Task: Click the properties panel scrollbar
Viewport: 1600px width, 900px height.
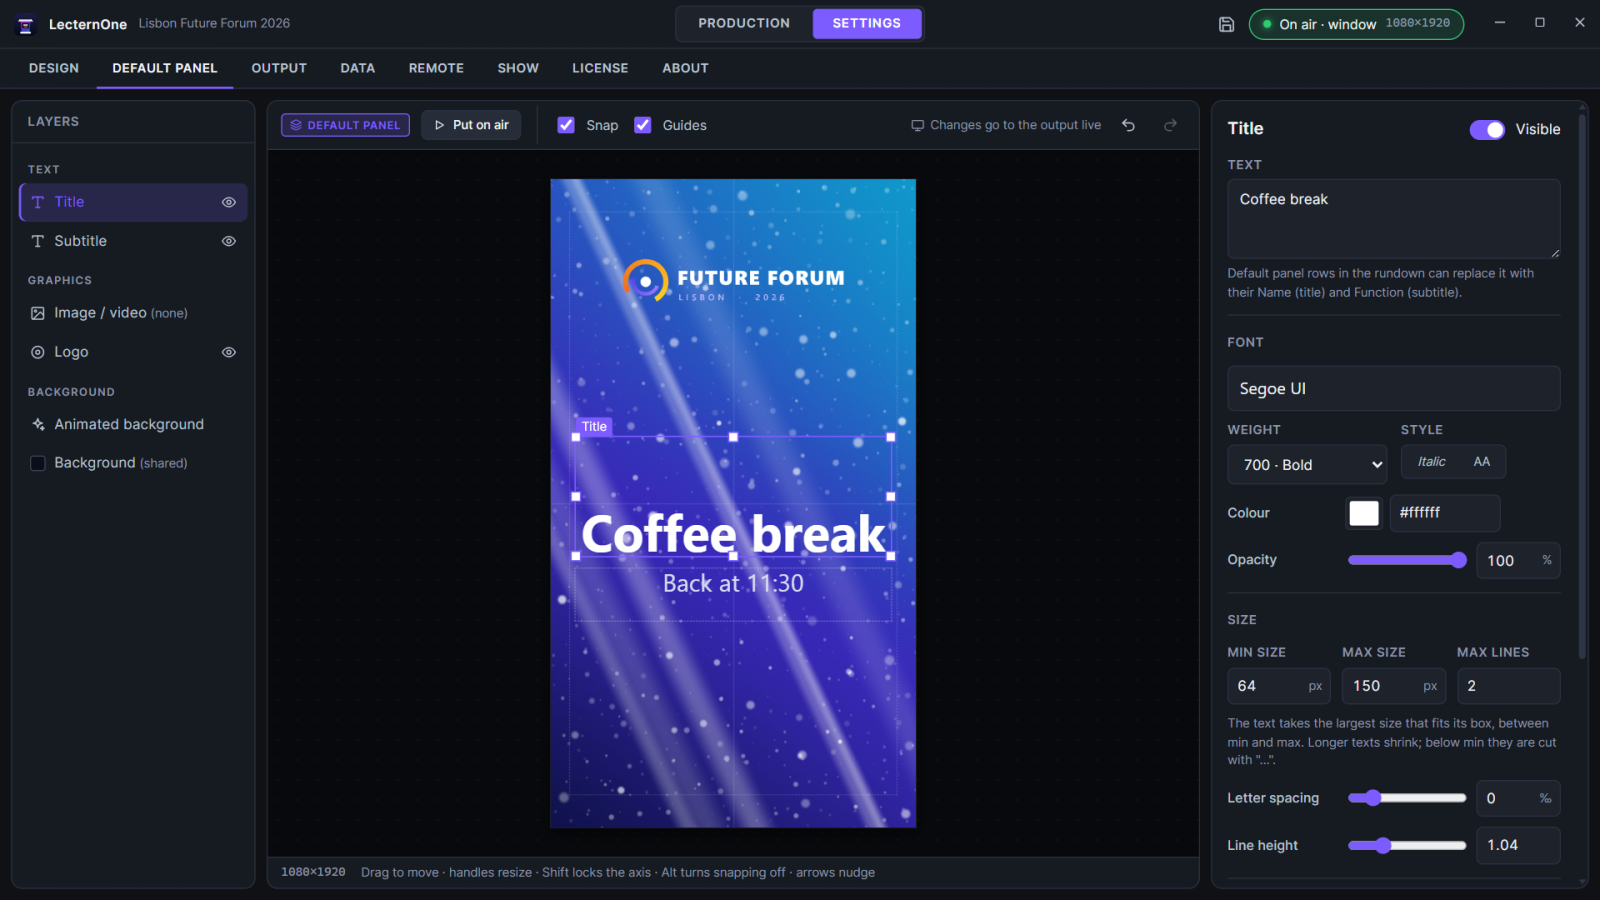Action: [x=1582, y=385]
